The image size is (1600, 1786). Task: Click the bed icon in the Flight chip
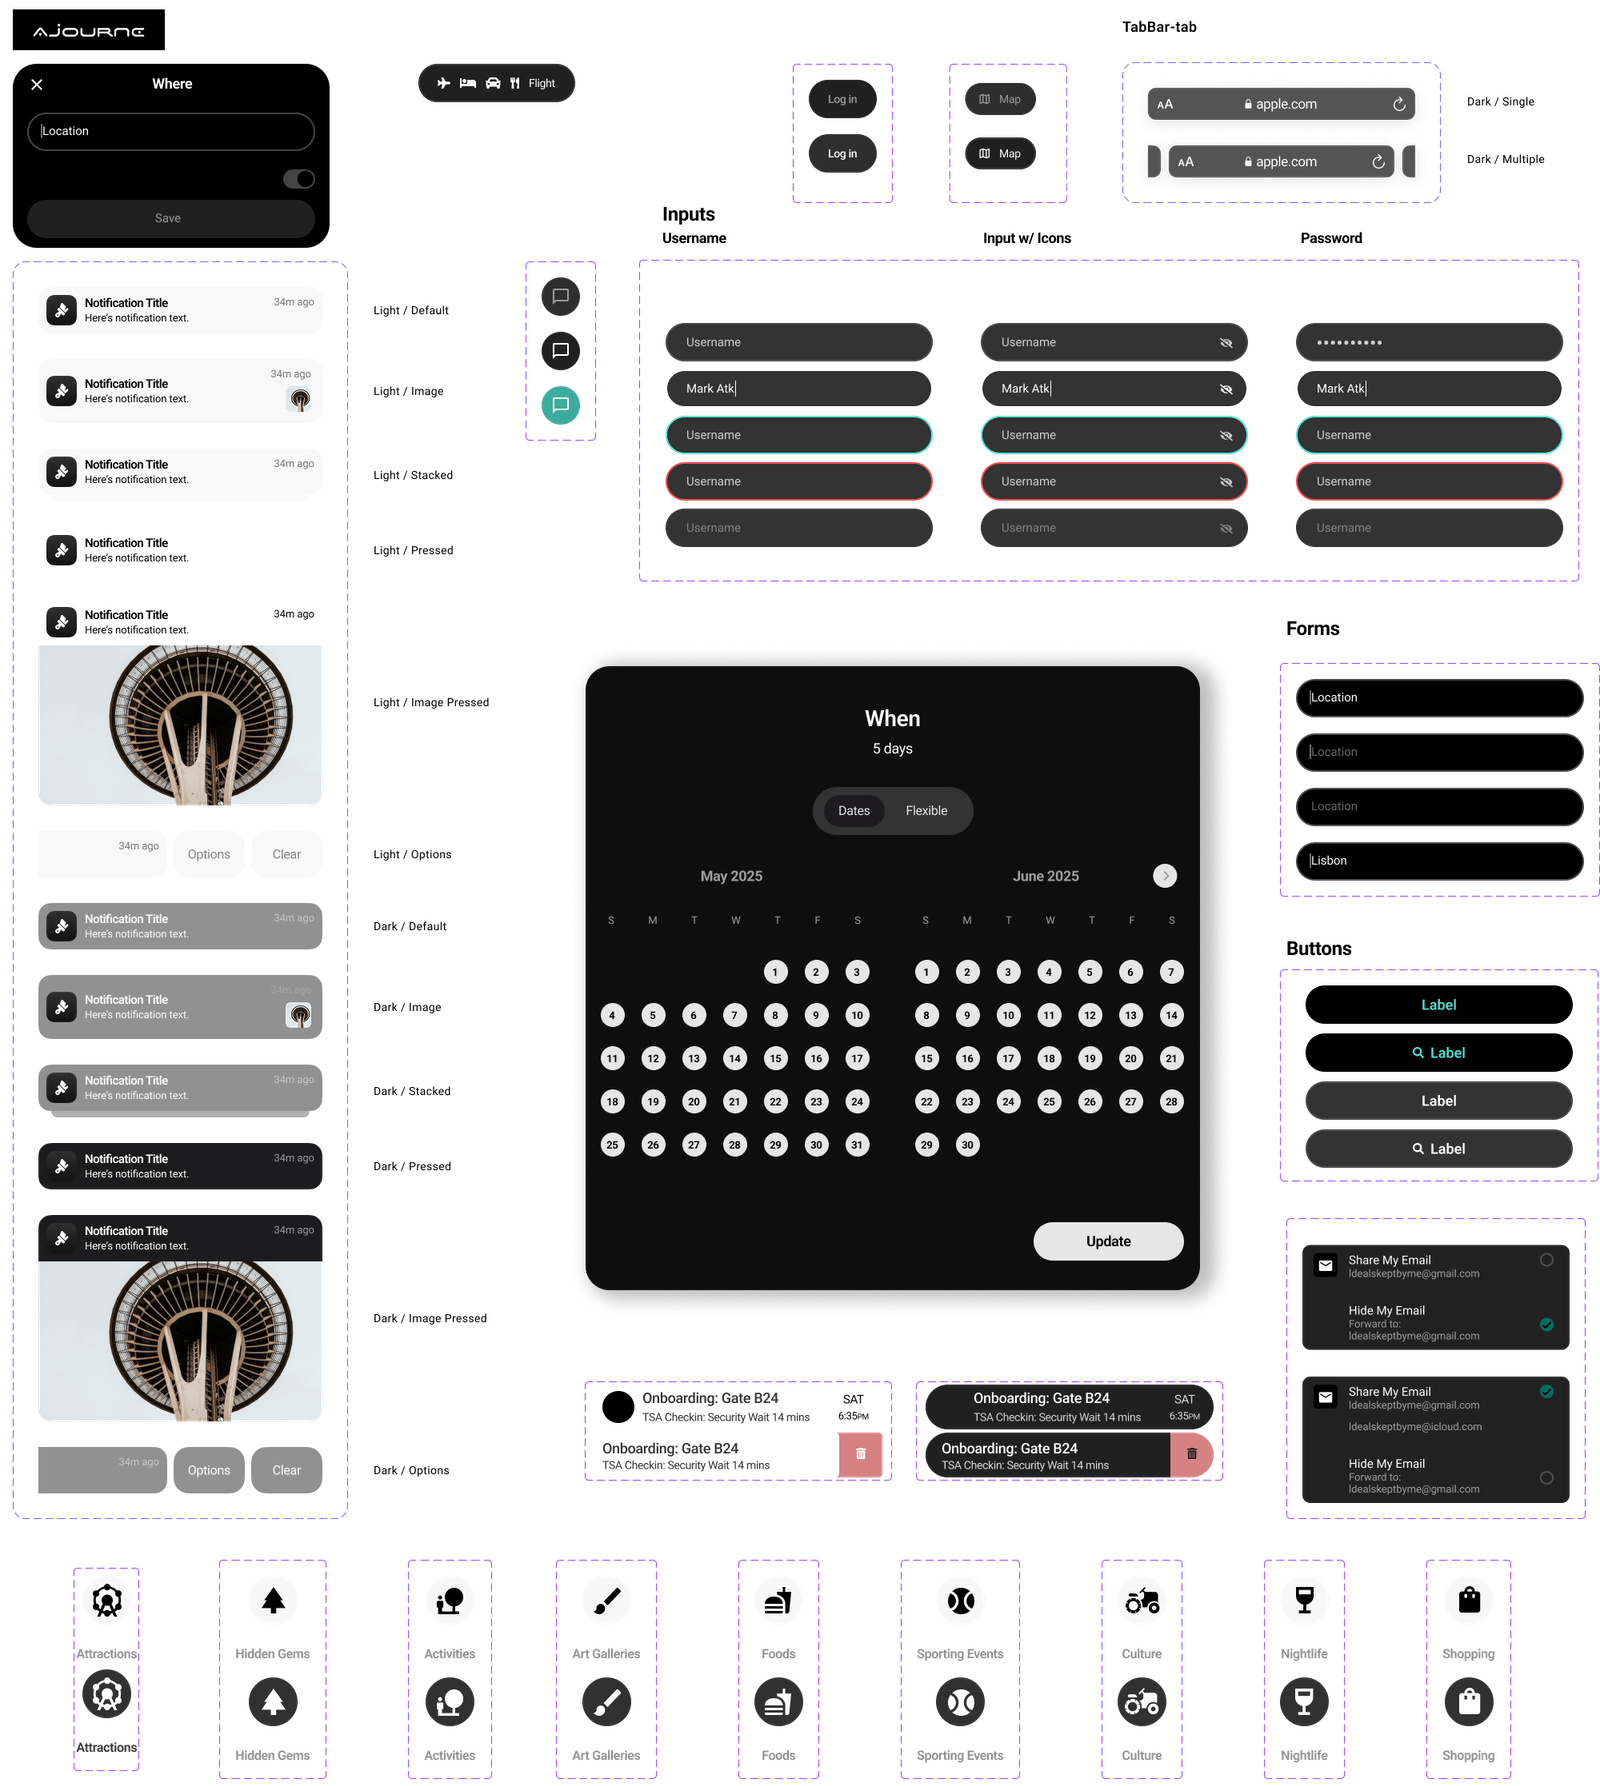click(468, 83)
